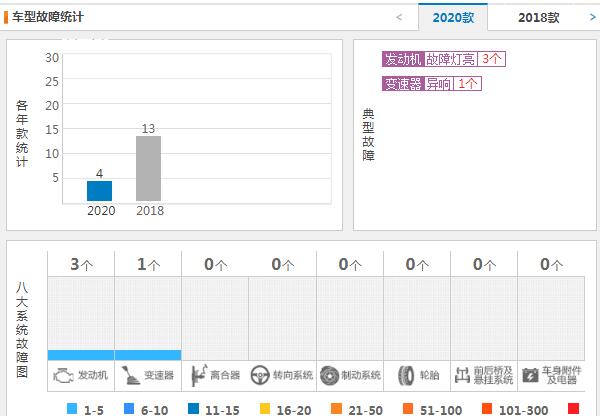Image resolution: width=600 pixels, height=416 pixels.
Task: Click the 车型故障统计 section title
Action: (48, 17)
